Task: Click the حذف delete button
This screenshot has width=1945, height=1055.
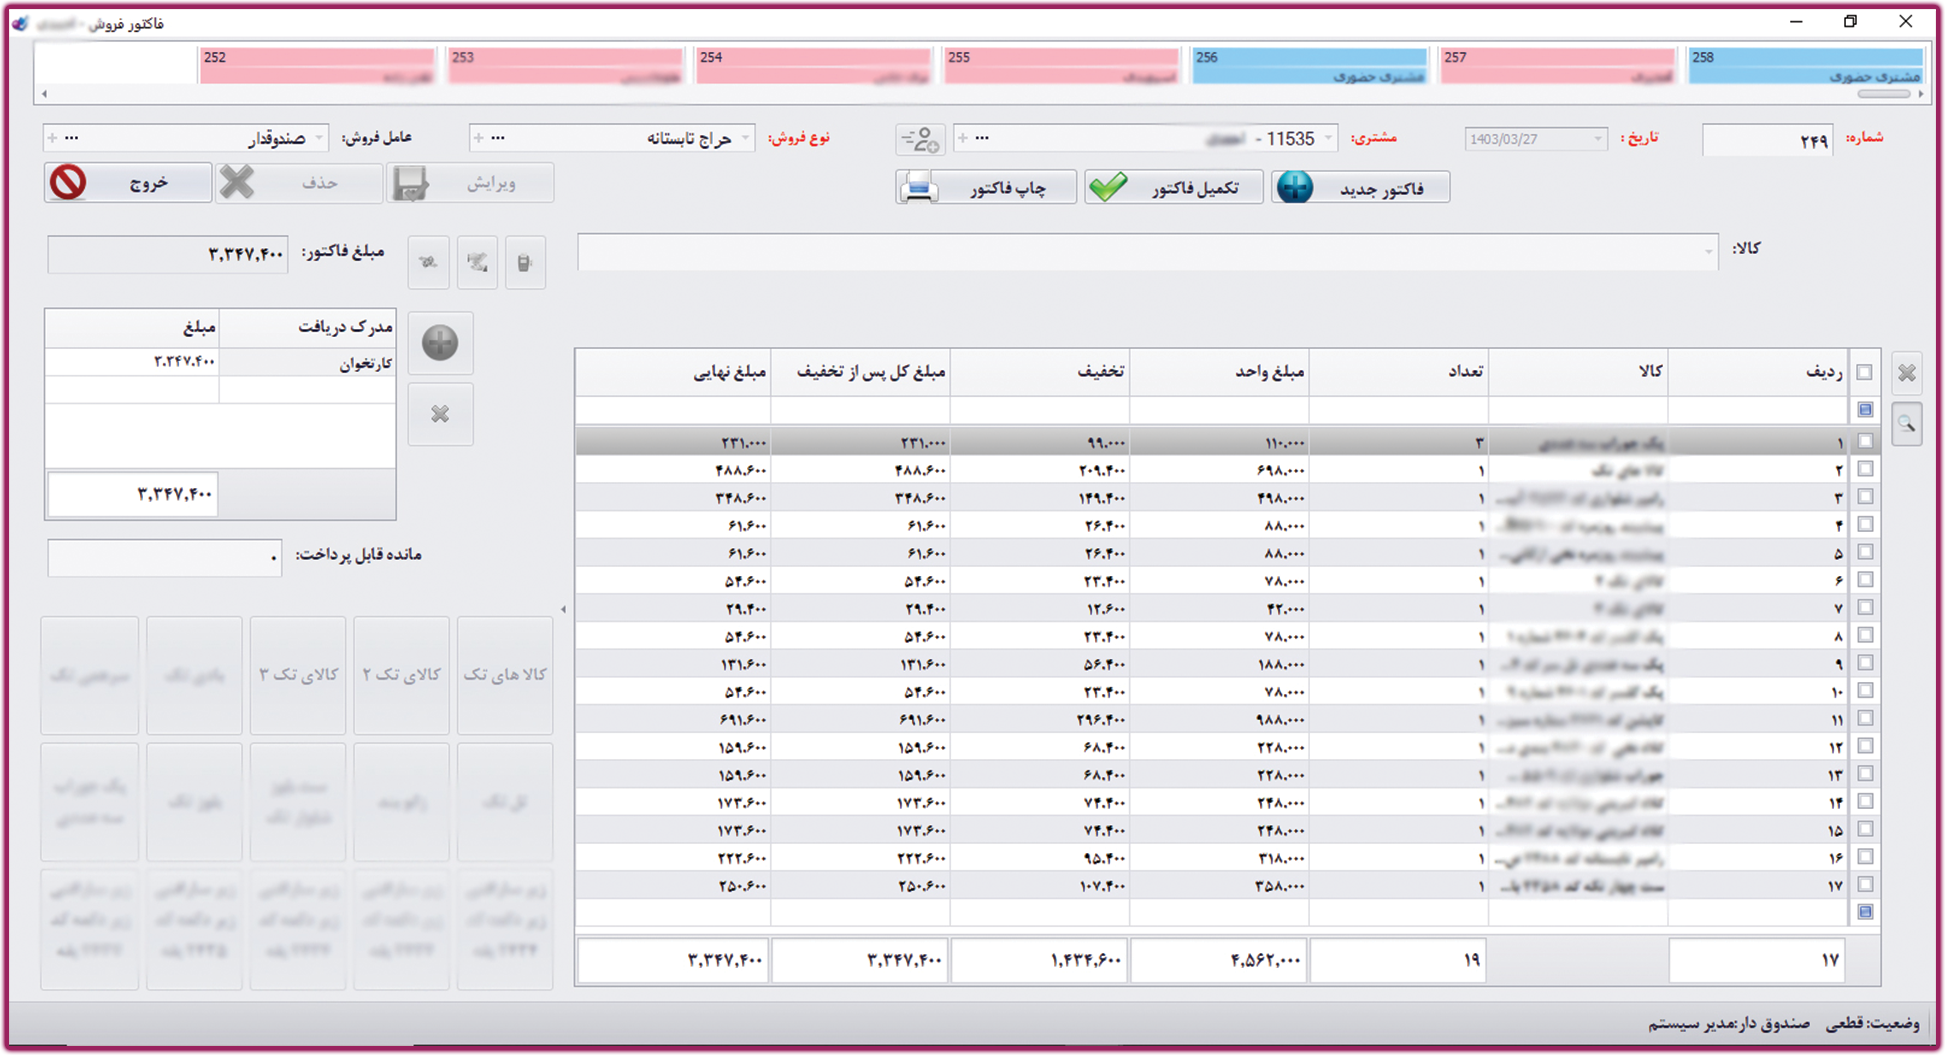Action: tap(298, 183)
